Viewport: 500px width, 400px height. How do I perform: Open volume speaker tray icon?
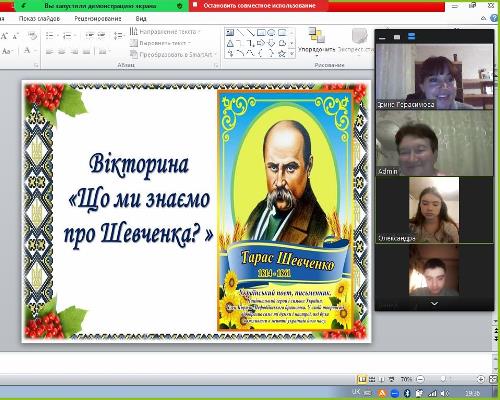pos(445,393)
